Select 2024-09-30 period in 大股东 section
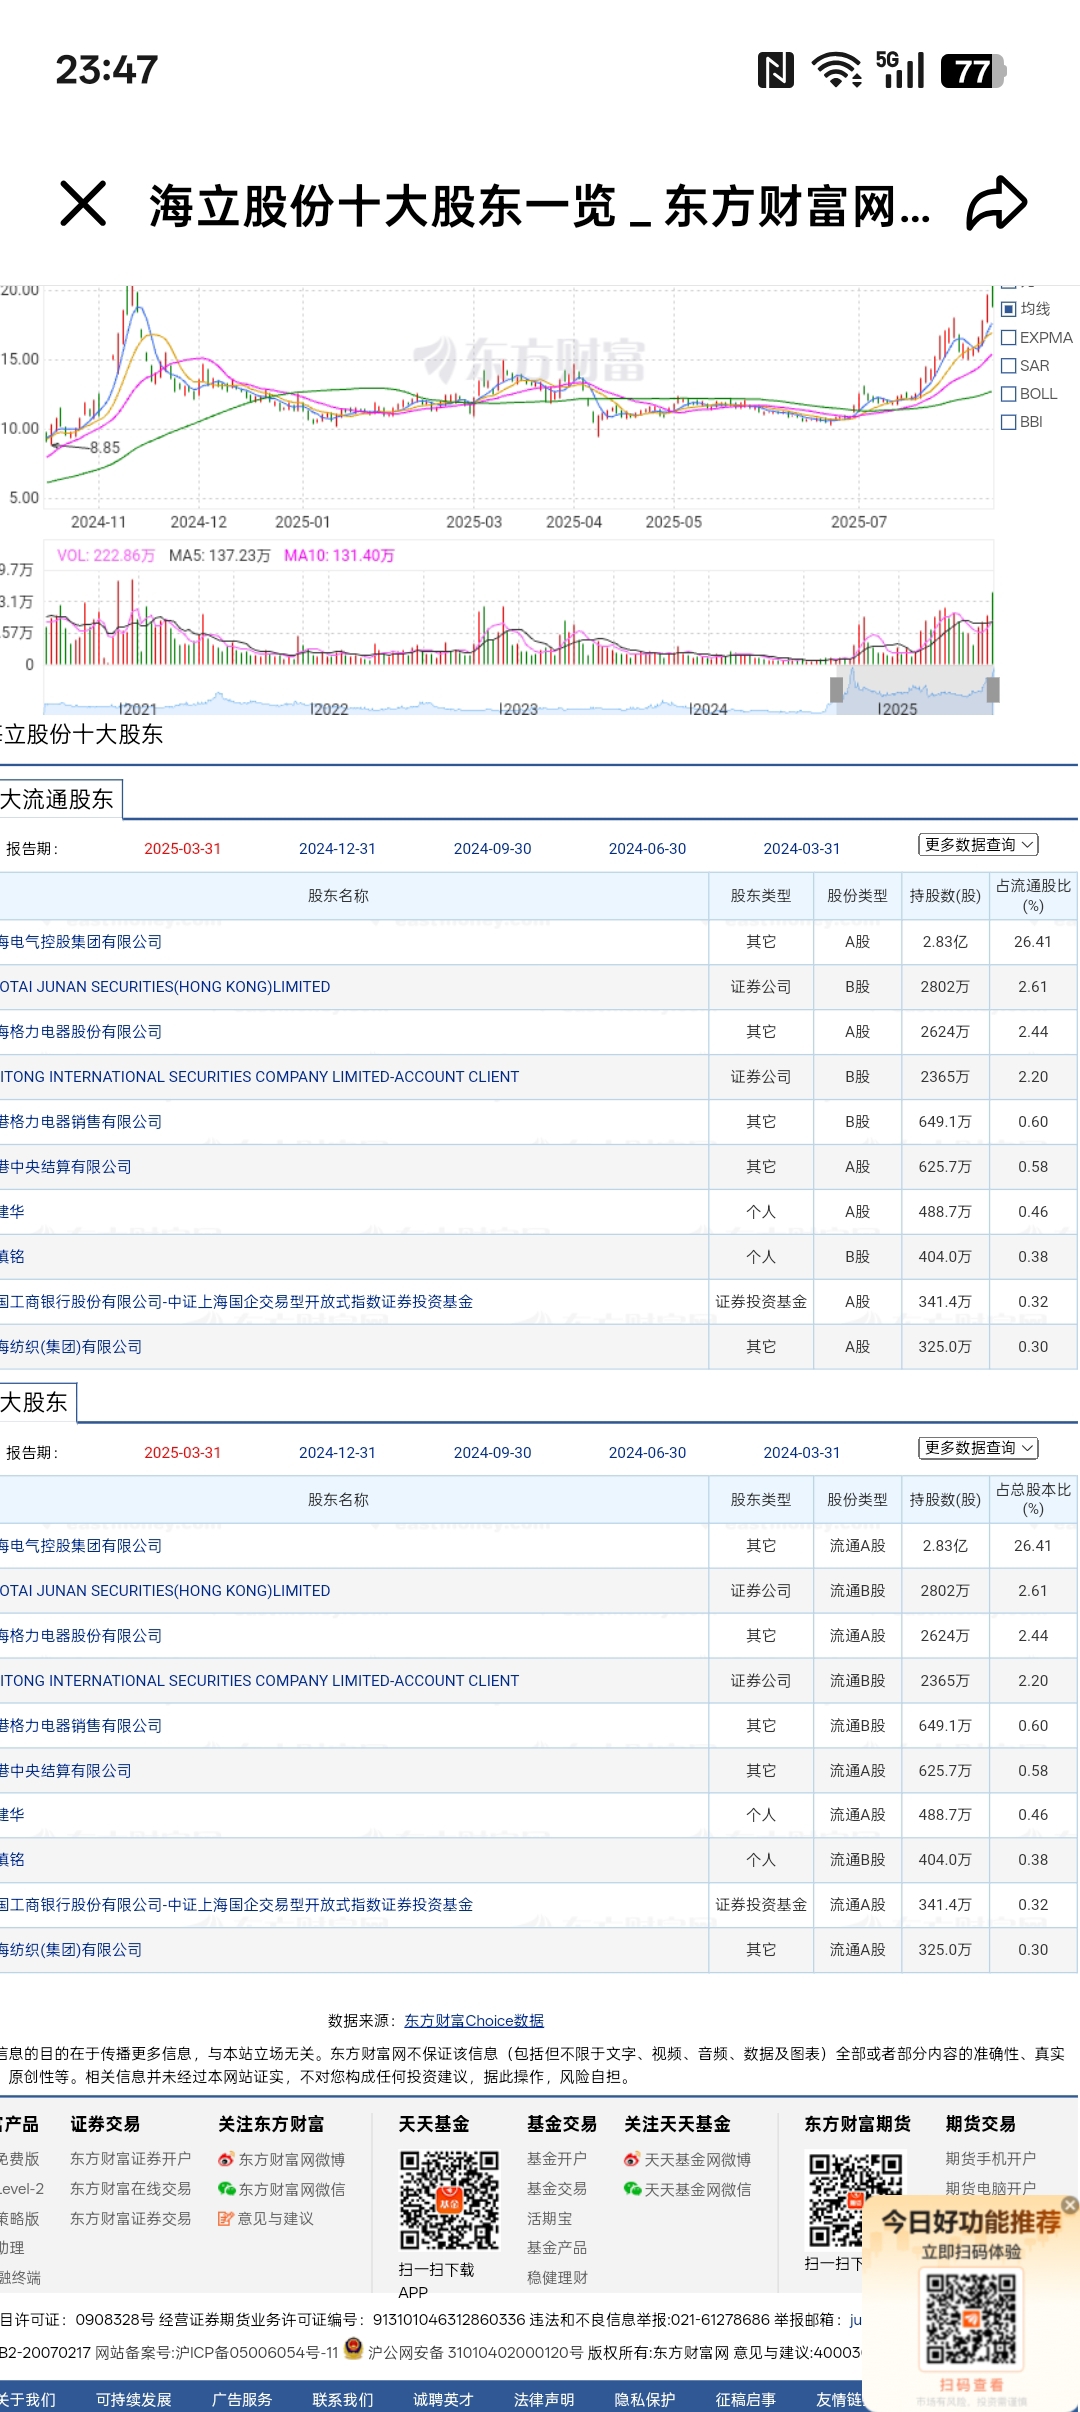 tap(492, 1452)
